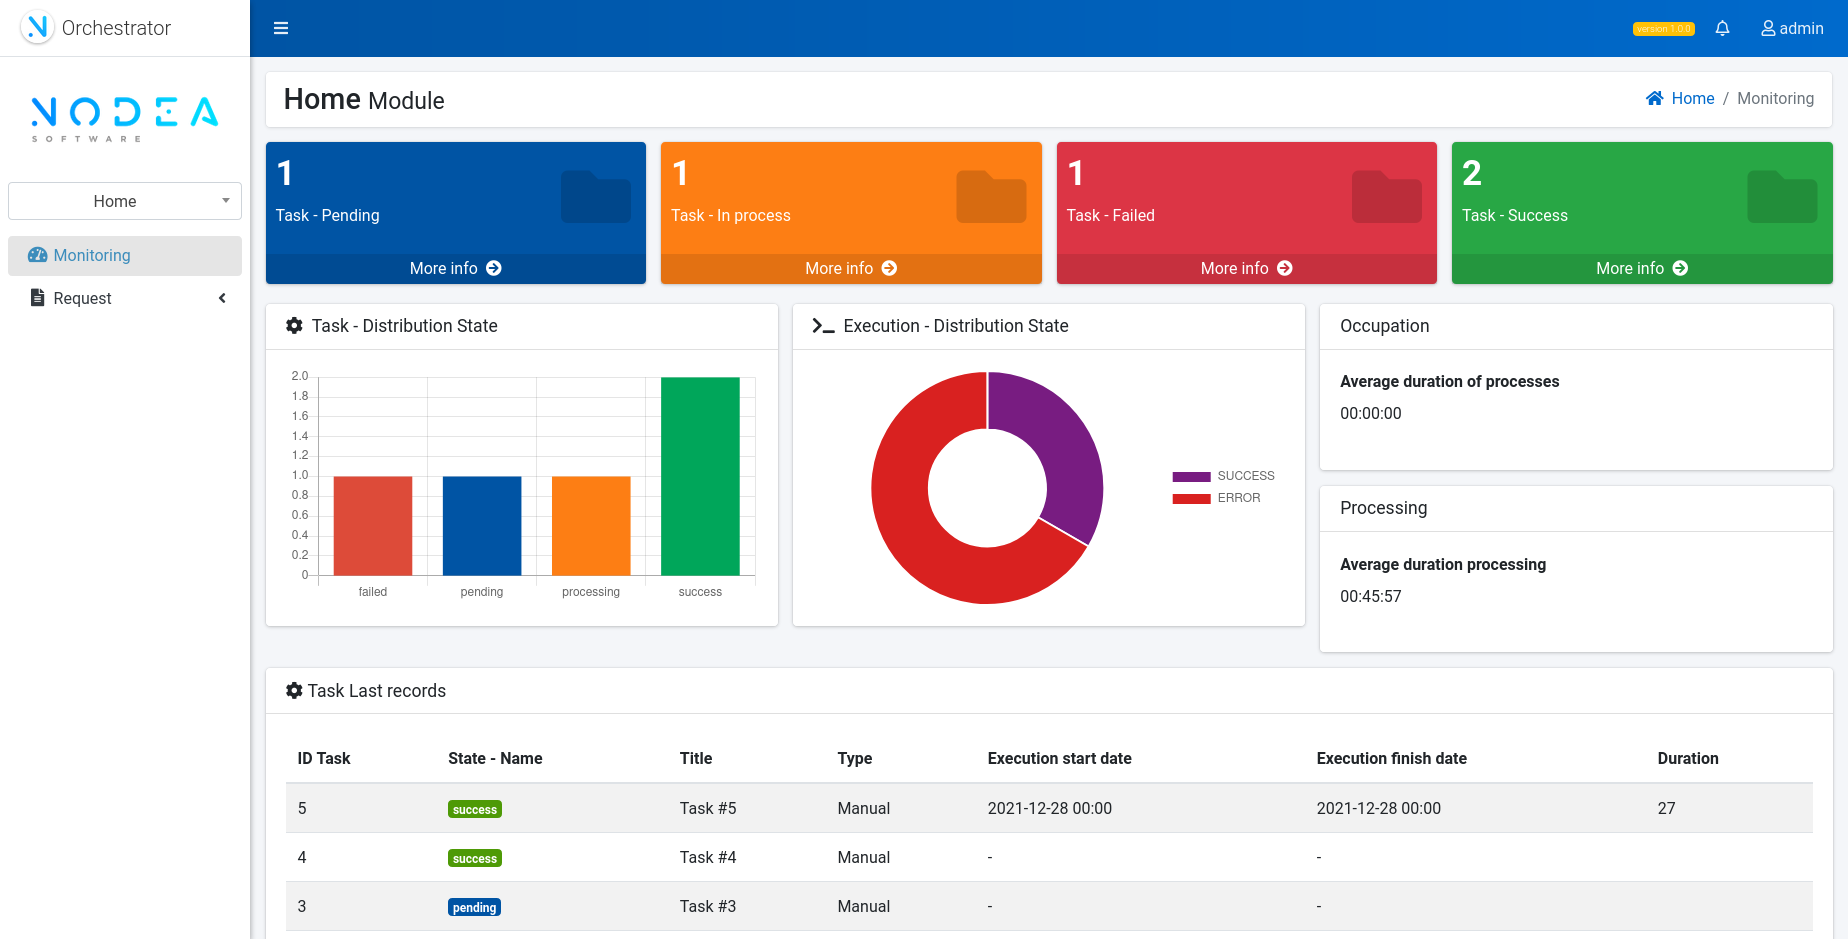Open More info for Task - Failed
Viewport: 1848px width, 939px height.
(x=1247, y=268)
